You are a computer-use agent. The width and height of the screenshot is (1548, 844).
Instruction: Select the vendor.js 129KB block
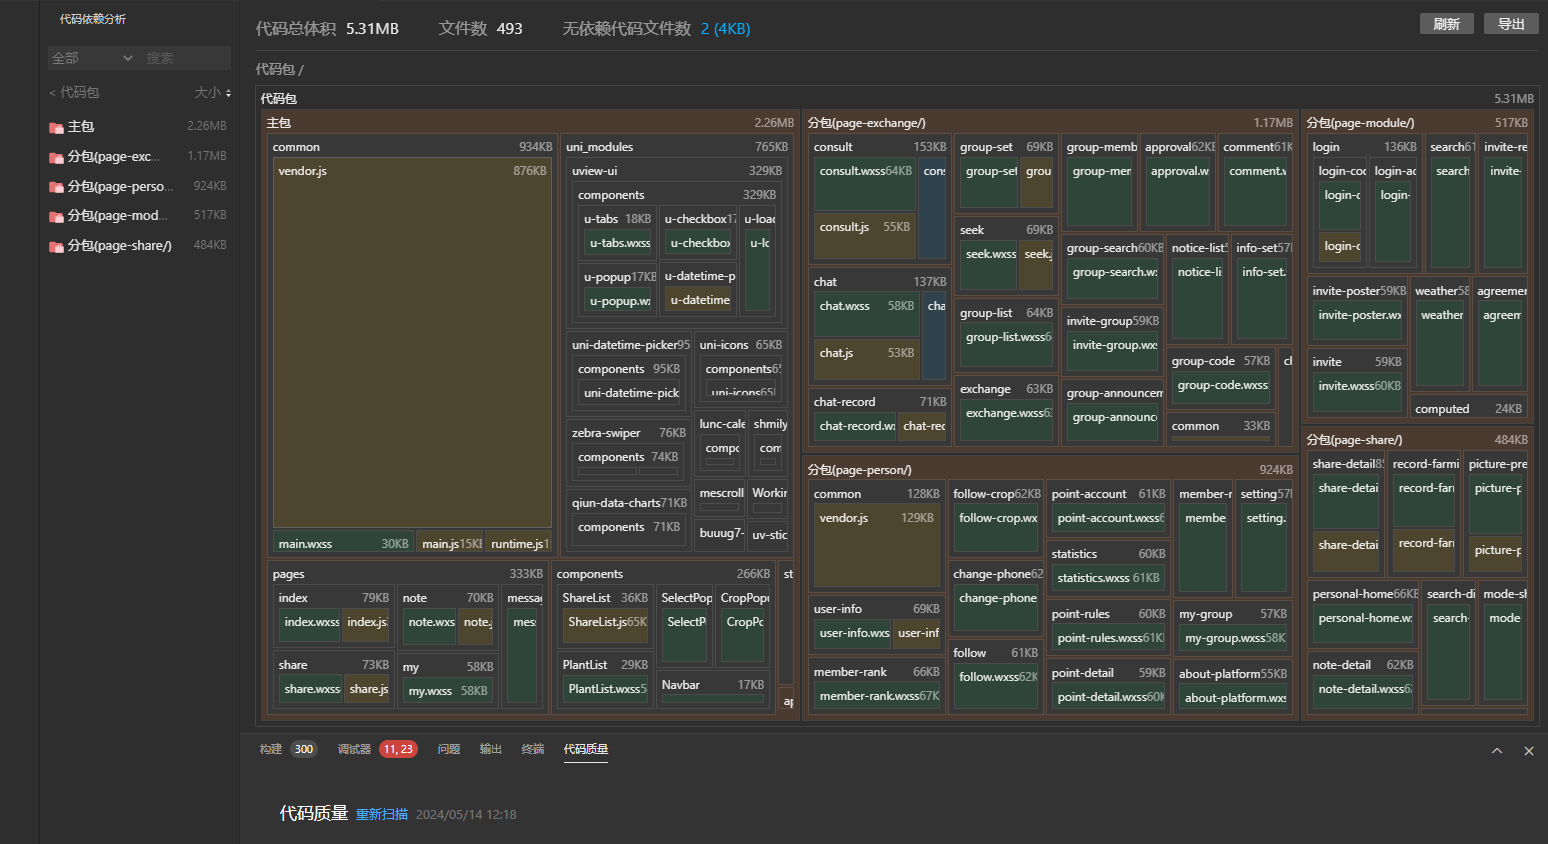[x=876, y=547]
